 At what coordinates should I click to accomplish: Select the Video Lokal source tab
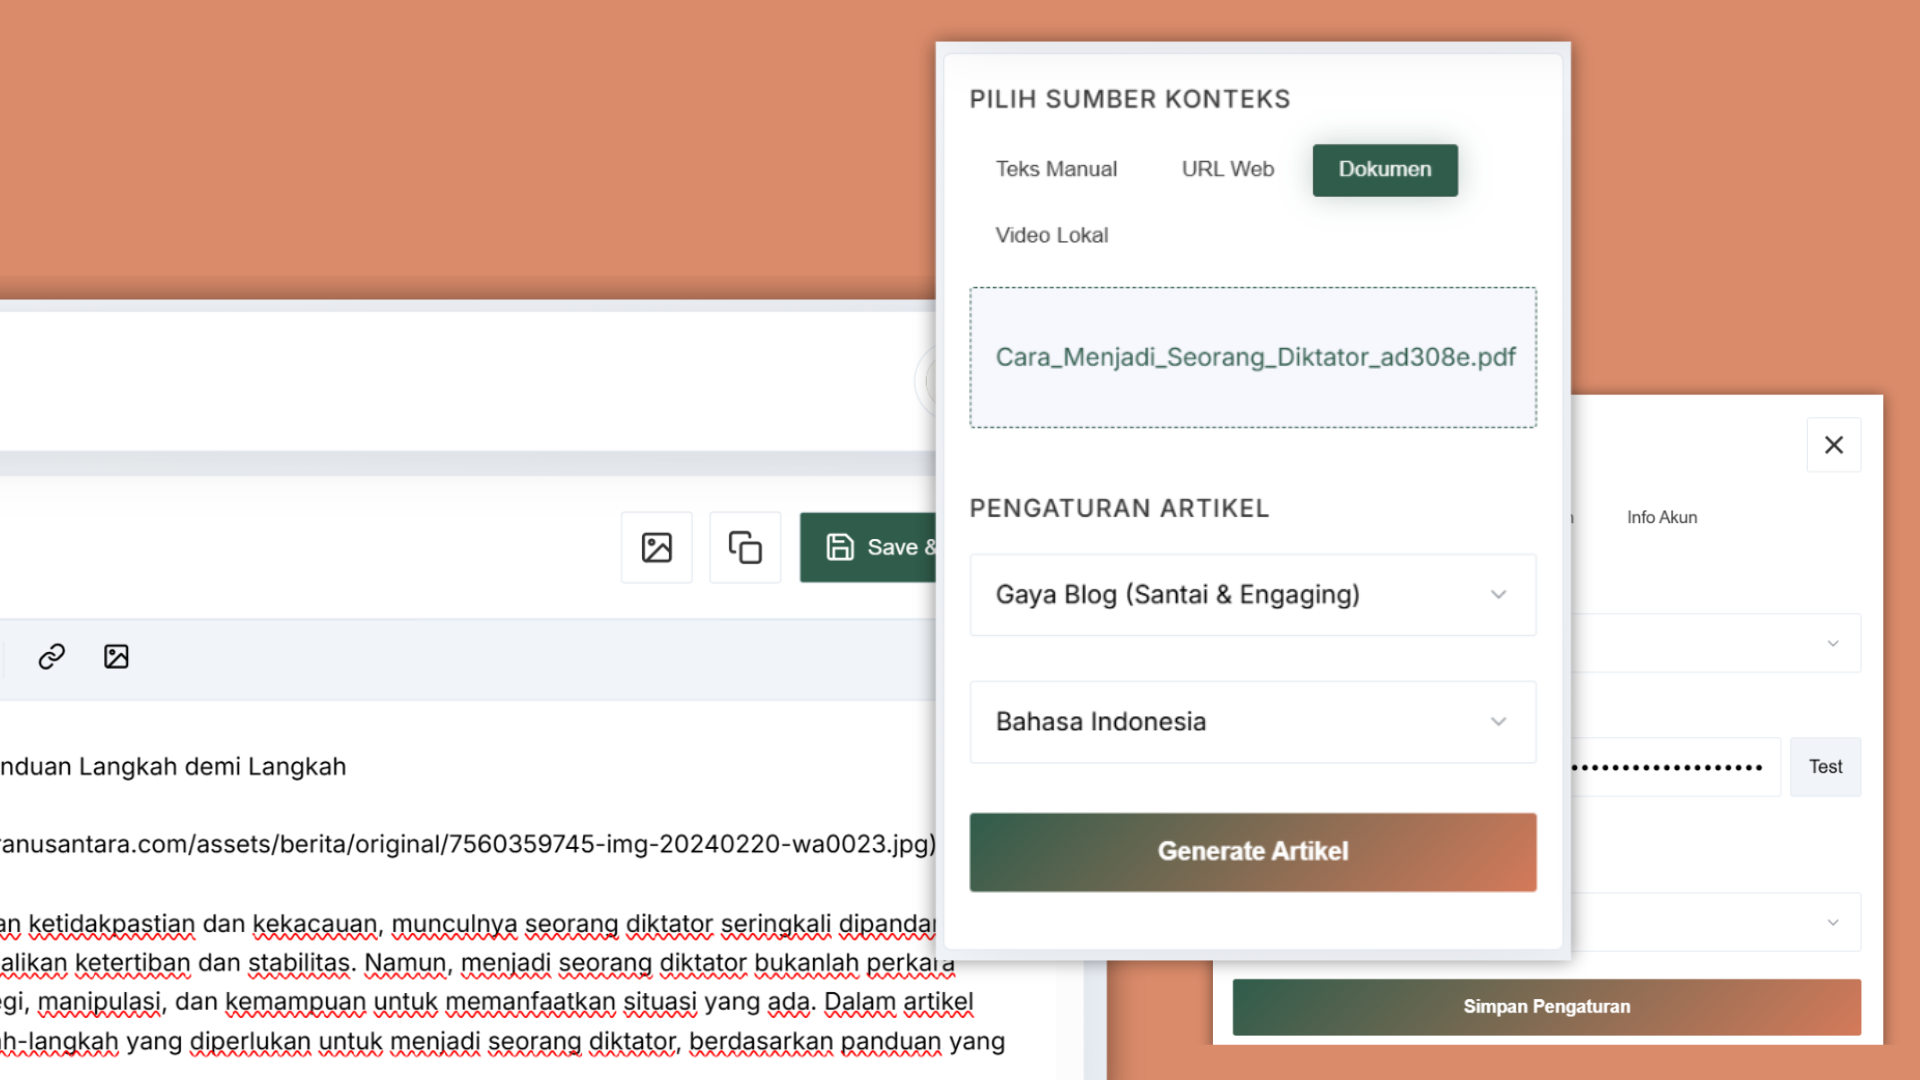point(1051,235)
